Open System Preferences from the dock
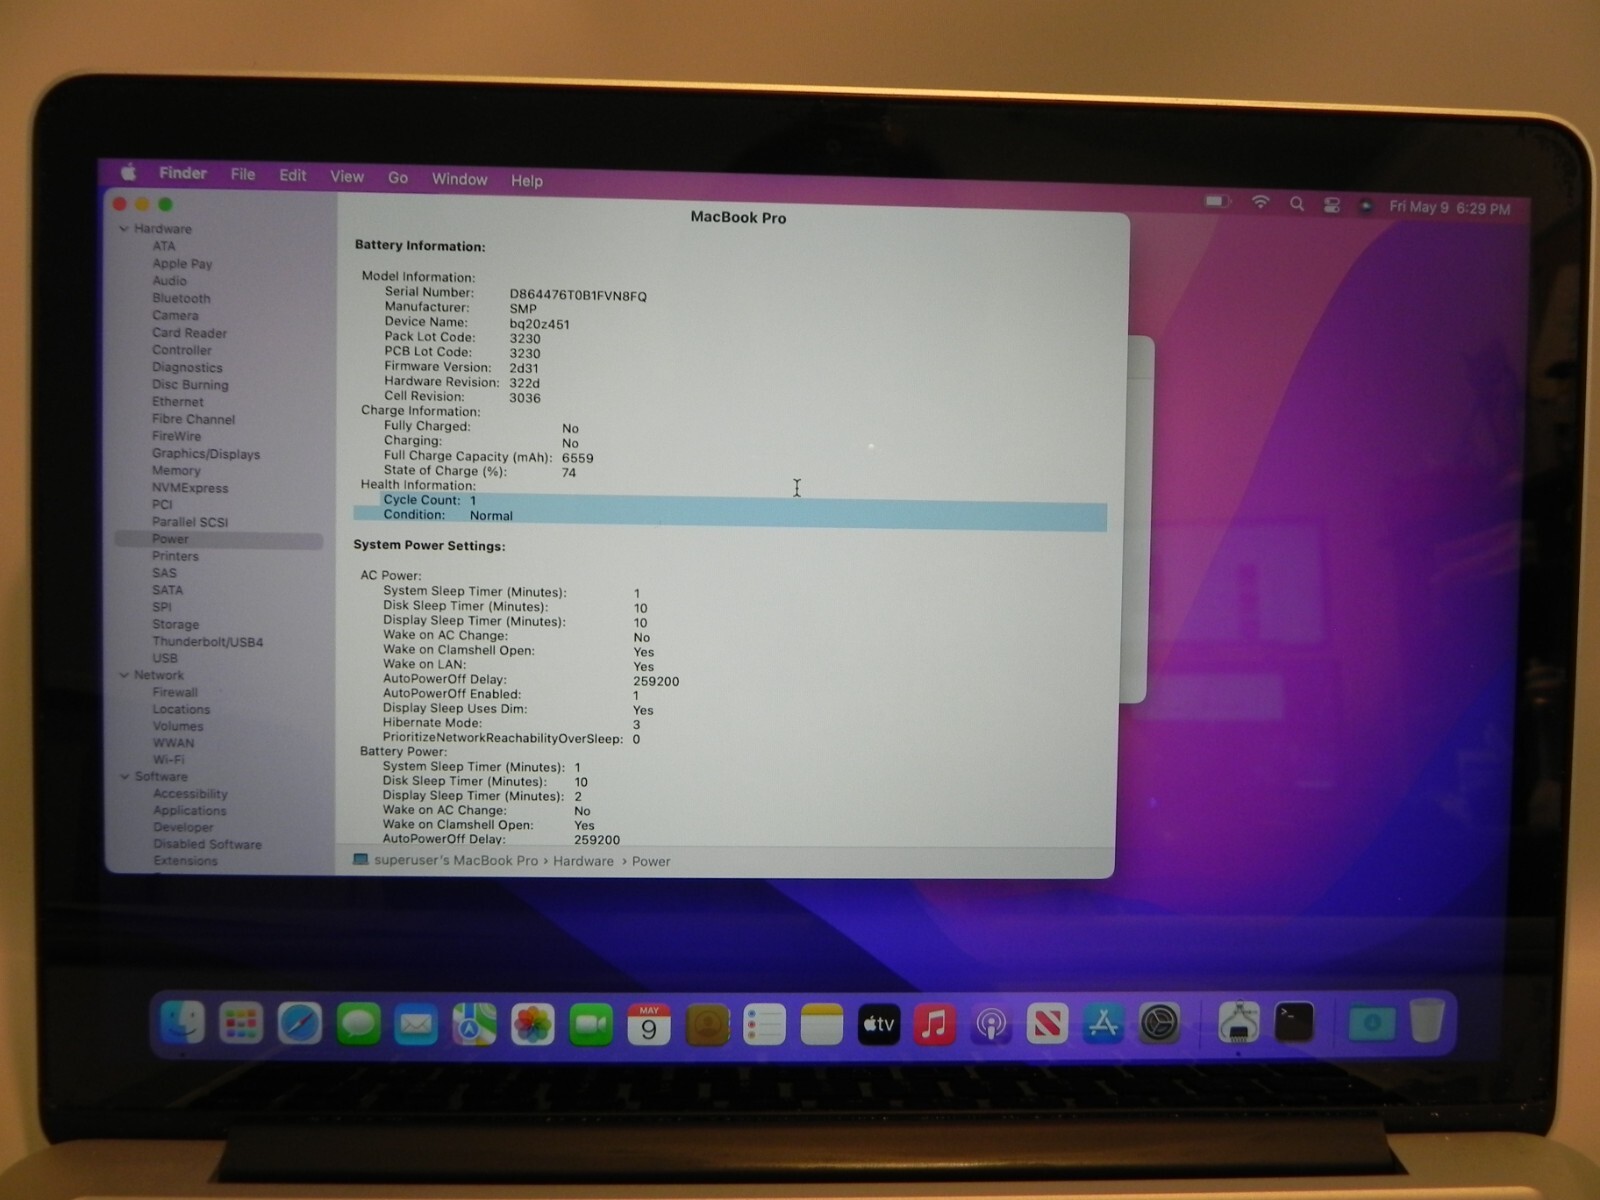The width and height of the screenshot is (1600, 1200). point(1159,1023)
